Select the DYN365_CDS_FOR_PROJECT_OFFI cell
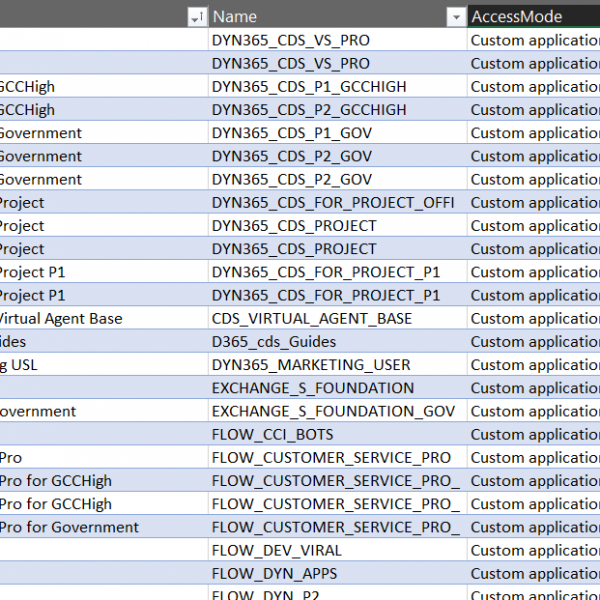 pos(338,202)
